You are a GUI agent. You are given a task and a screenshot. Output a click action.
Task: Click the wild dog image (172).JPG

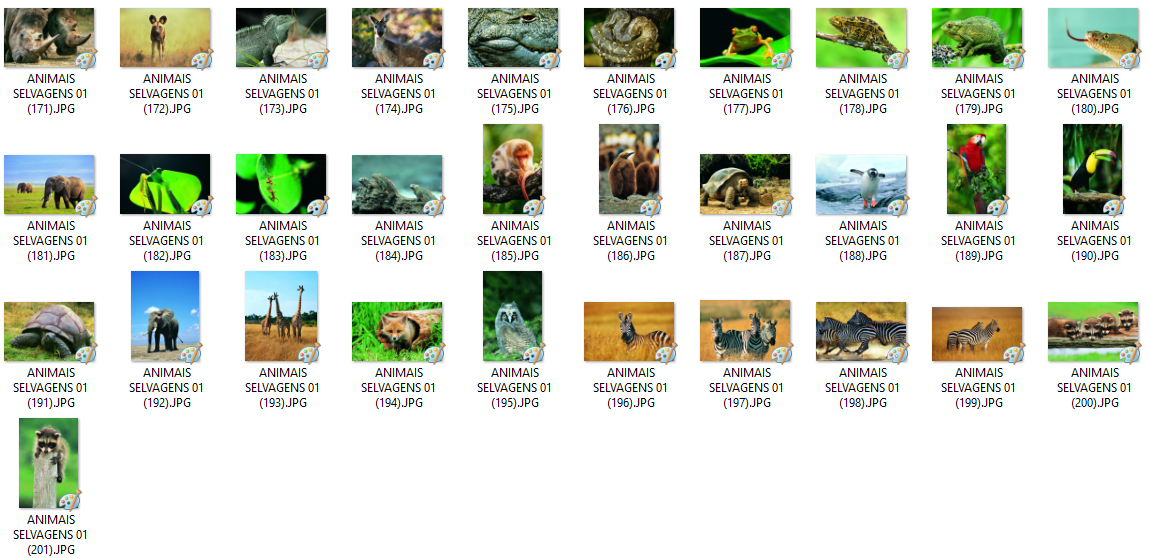tap(165, 38)
